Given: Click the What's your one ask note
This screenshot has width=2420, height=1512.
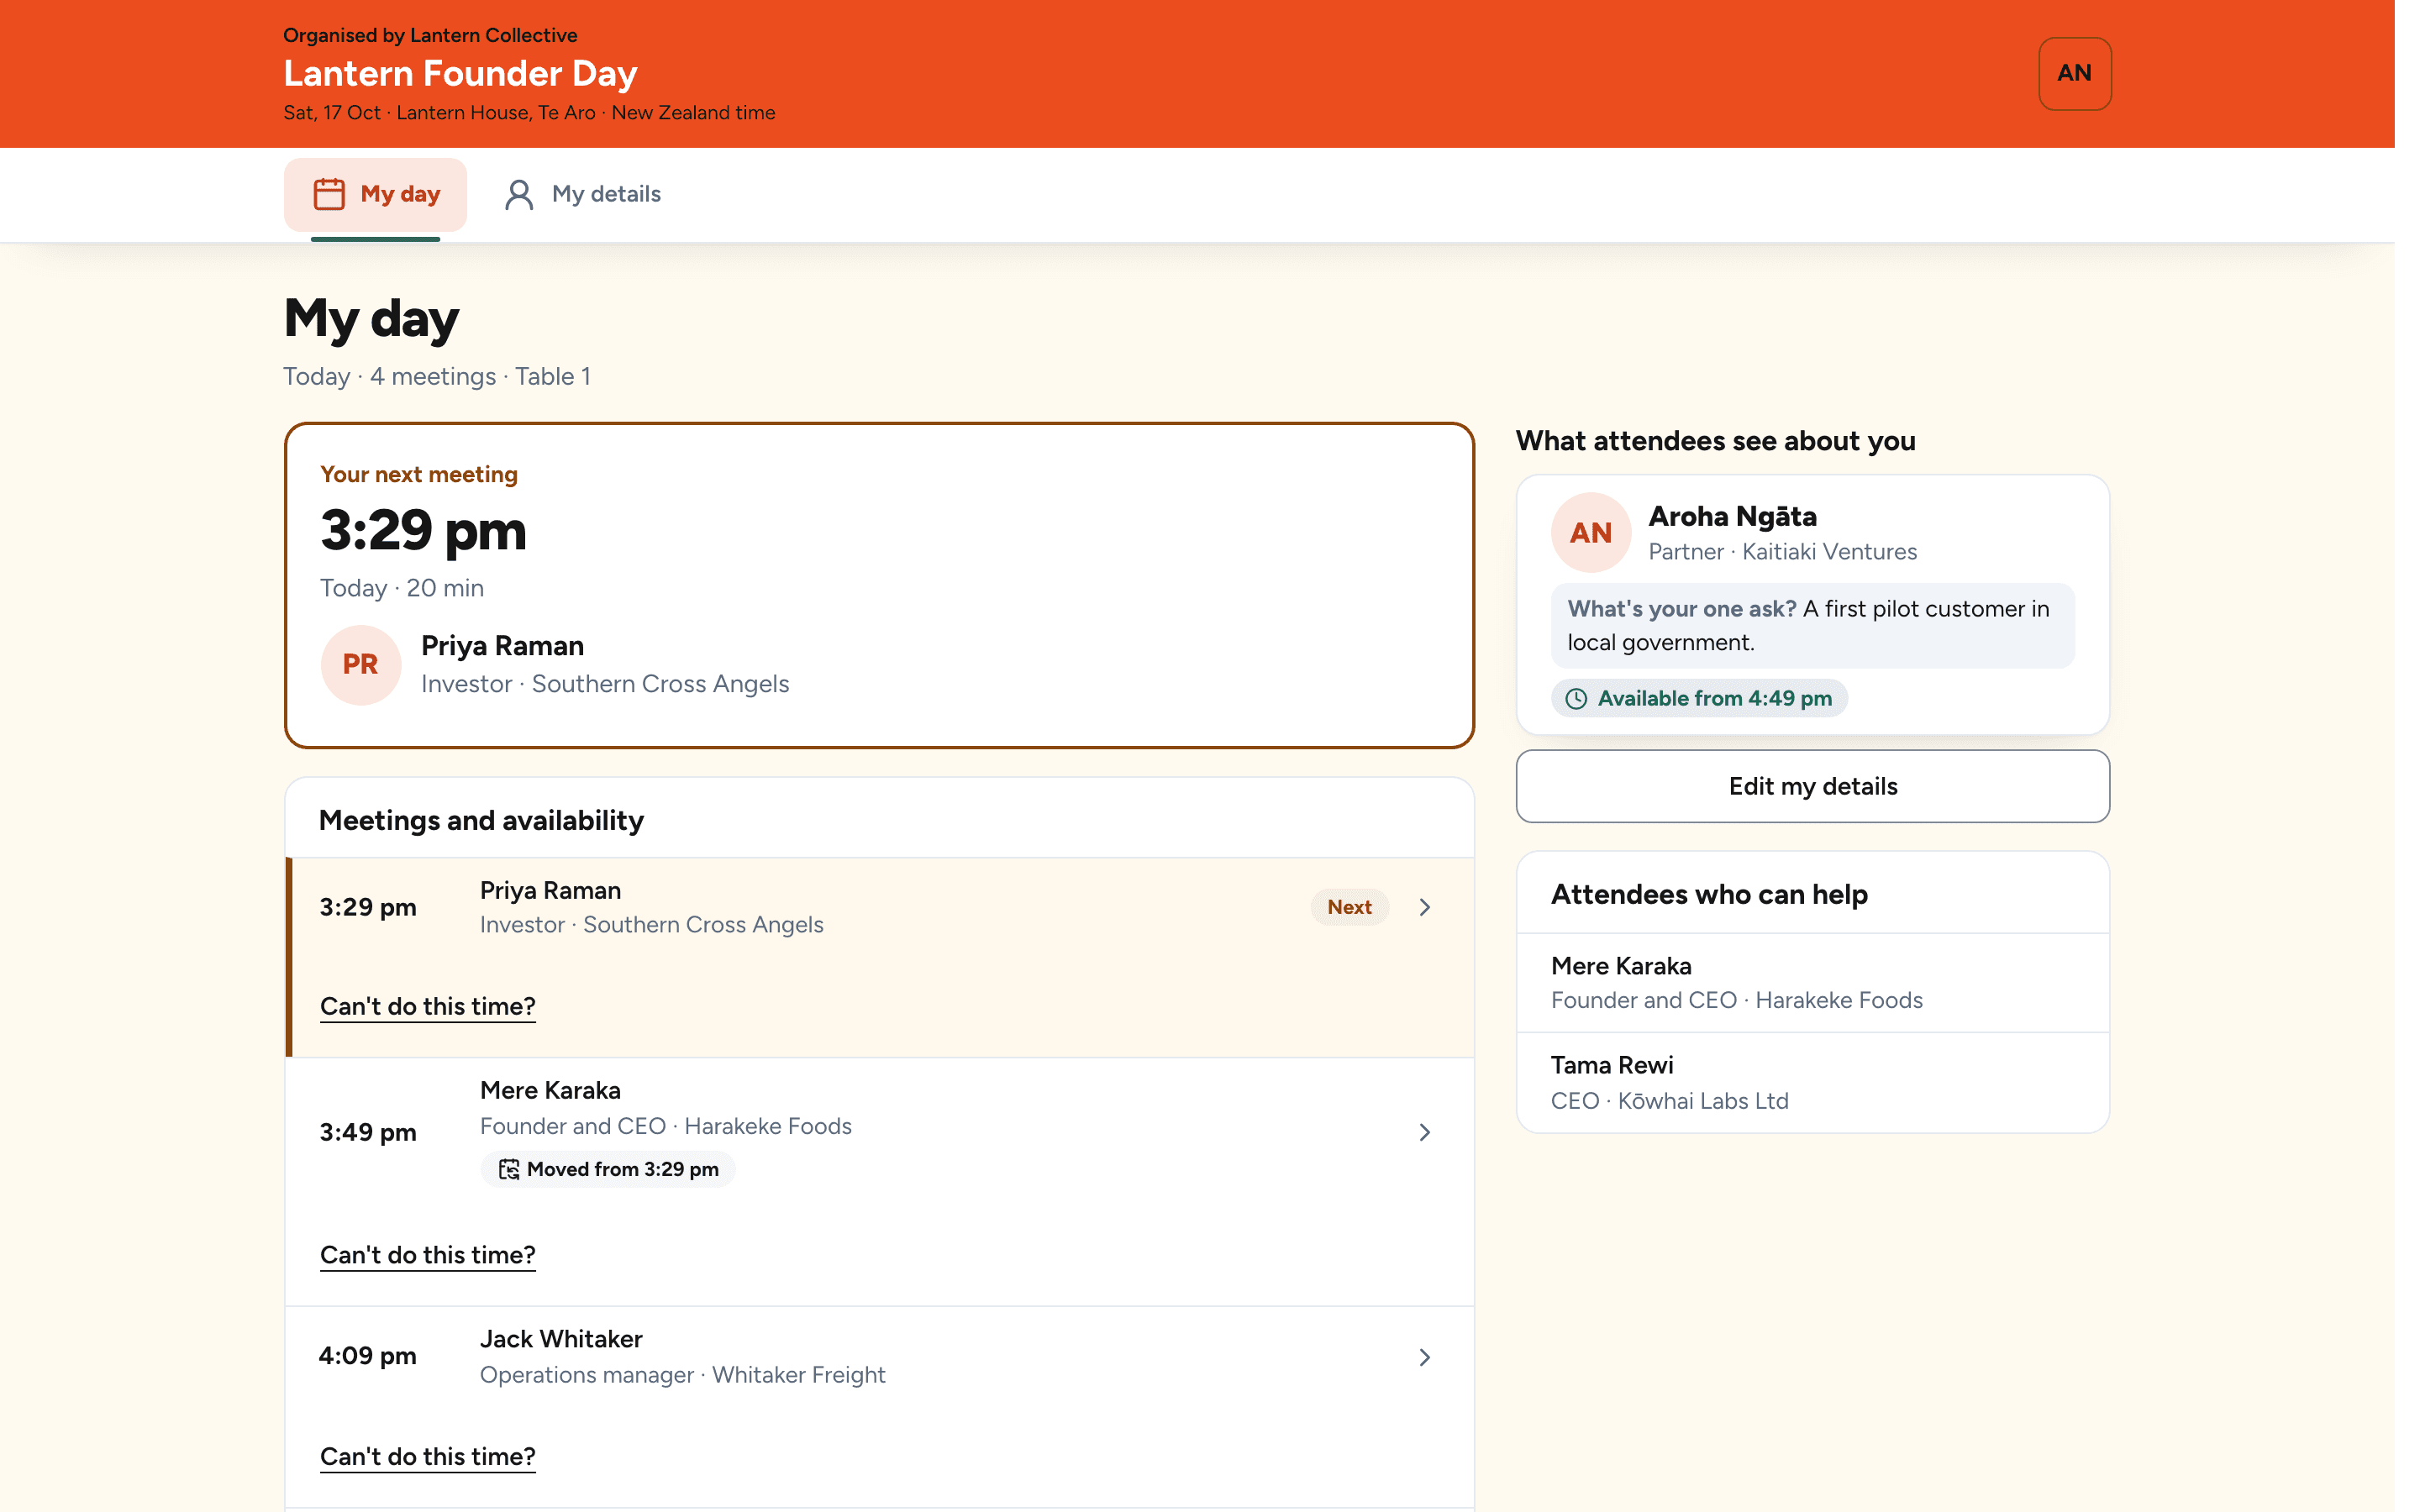Looking at the screenshot, I should [1812, 626].
